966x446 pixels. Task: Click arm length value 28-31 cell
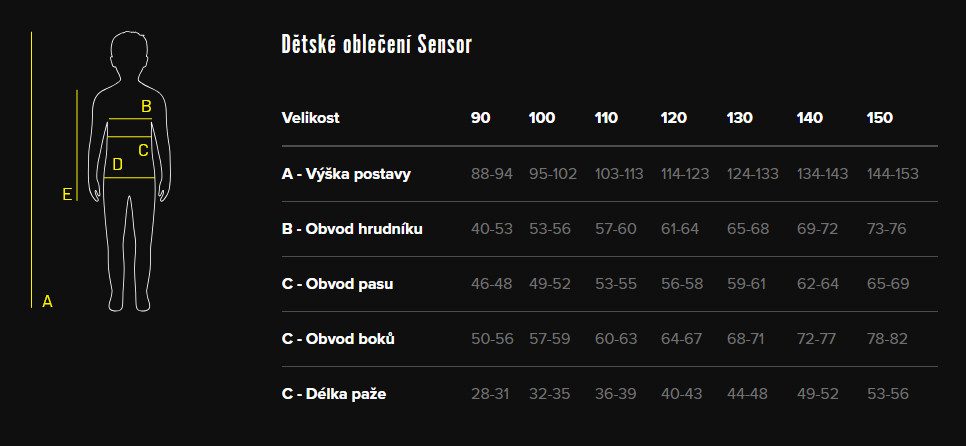click(490, 394)
